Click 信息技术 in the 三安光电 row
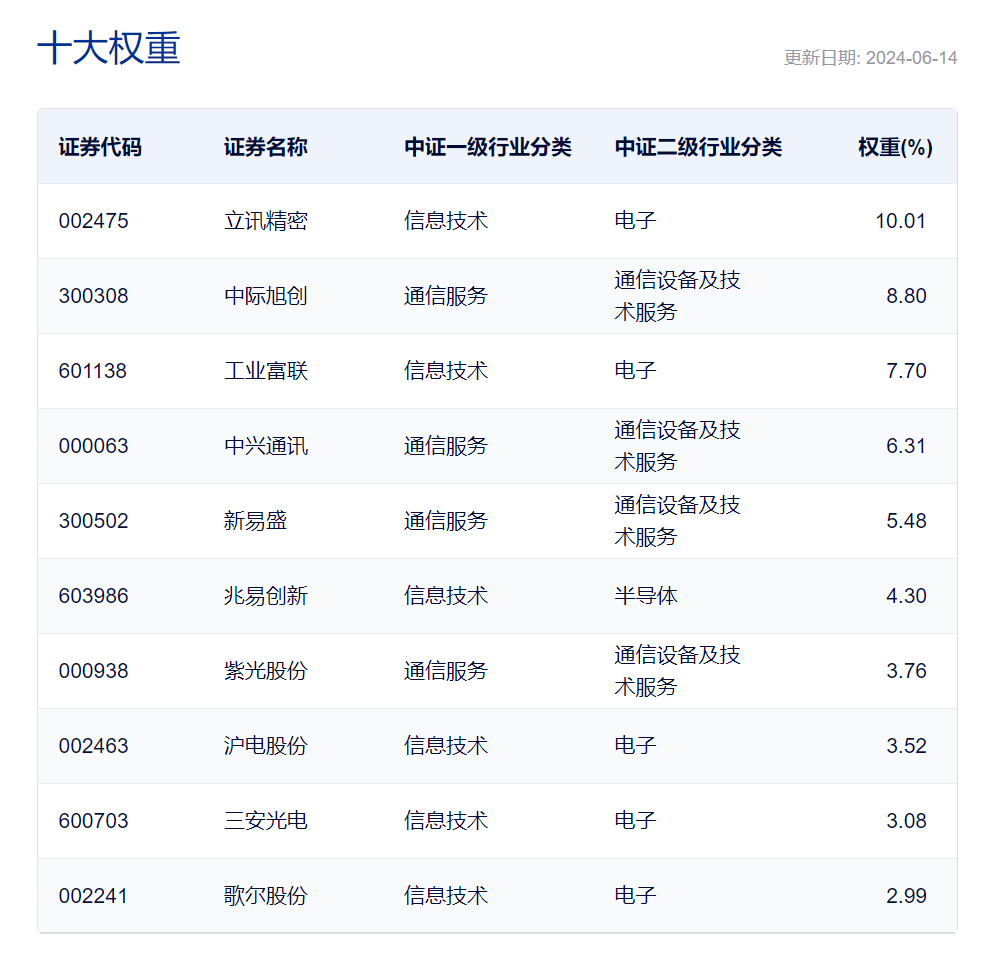Image resolution: width=996 pixels, height=958 pixels. pyautogui.click(x=446, y=821)
